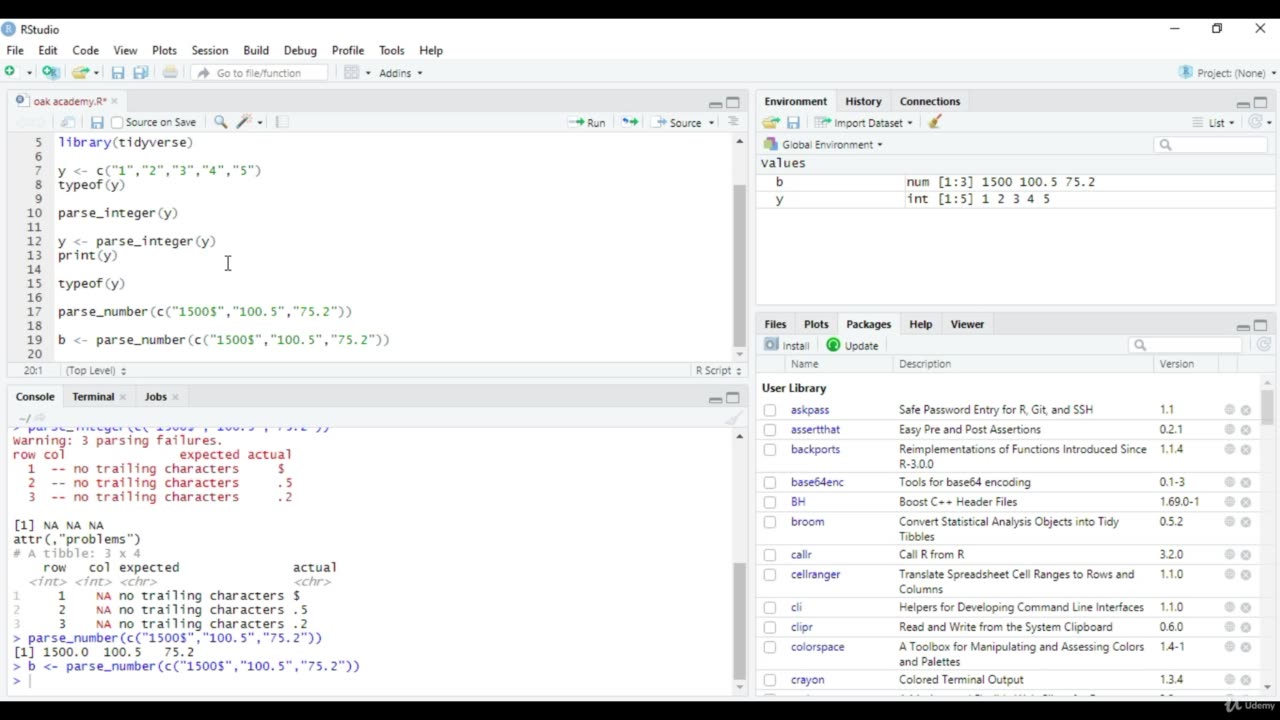This screenshot has width=1280, height=720.
Task: Open the Import Dataset dropdown
Action: 864,122
